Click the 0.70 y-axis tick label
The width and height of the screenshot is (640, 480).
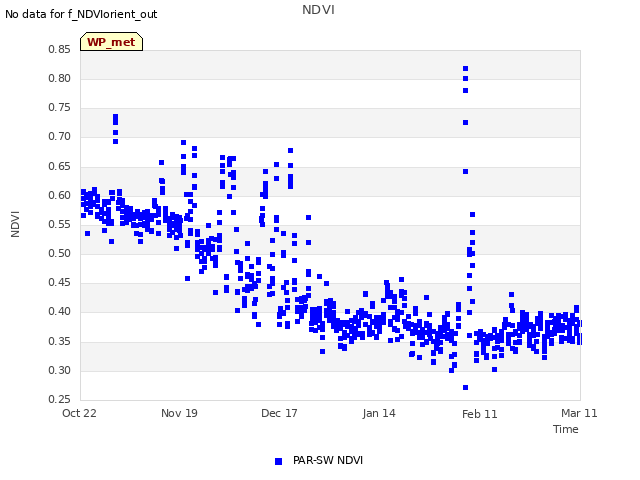pos(60,136)
